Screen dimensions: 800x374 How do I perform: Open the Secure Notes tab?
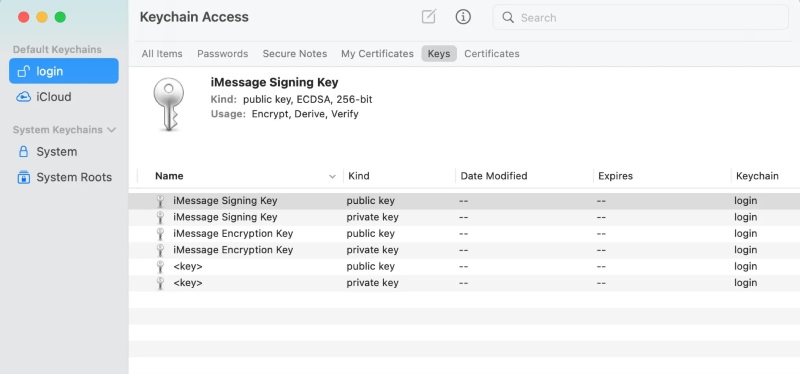(x=295, y=54)
